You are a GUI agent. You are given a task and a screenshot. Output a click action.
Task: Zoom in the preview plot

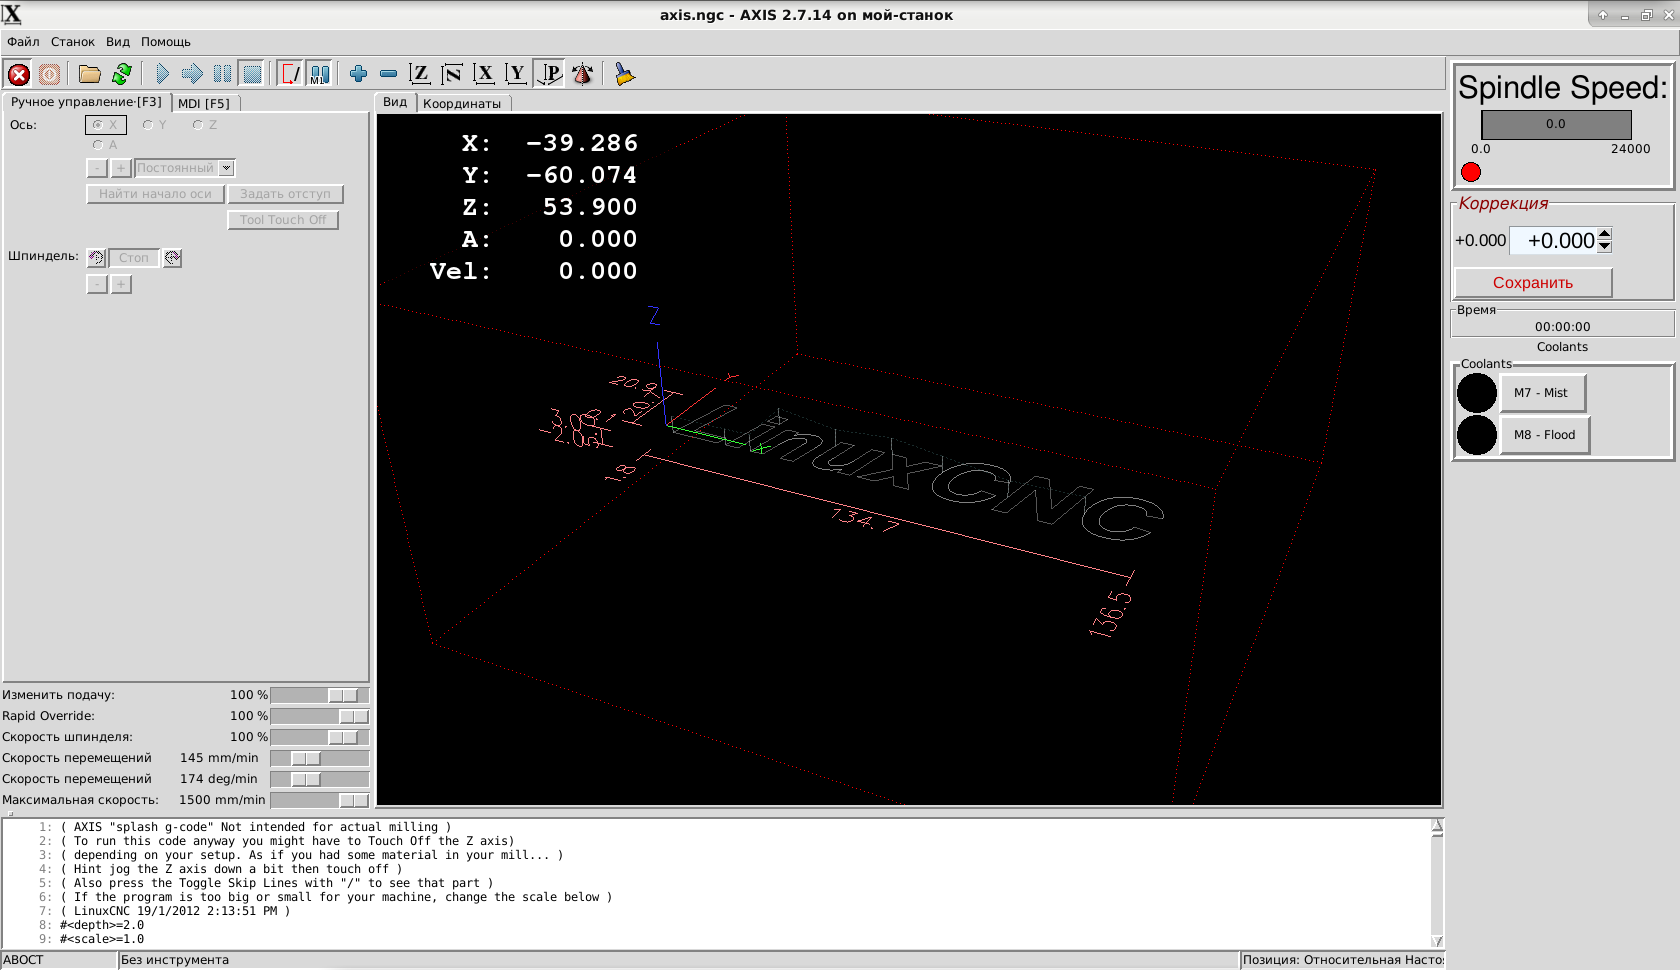(358, 74)
